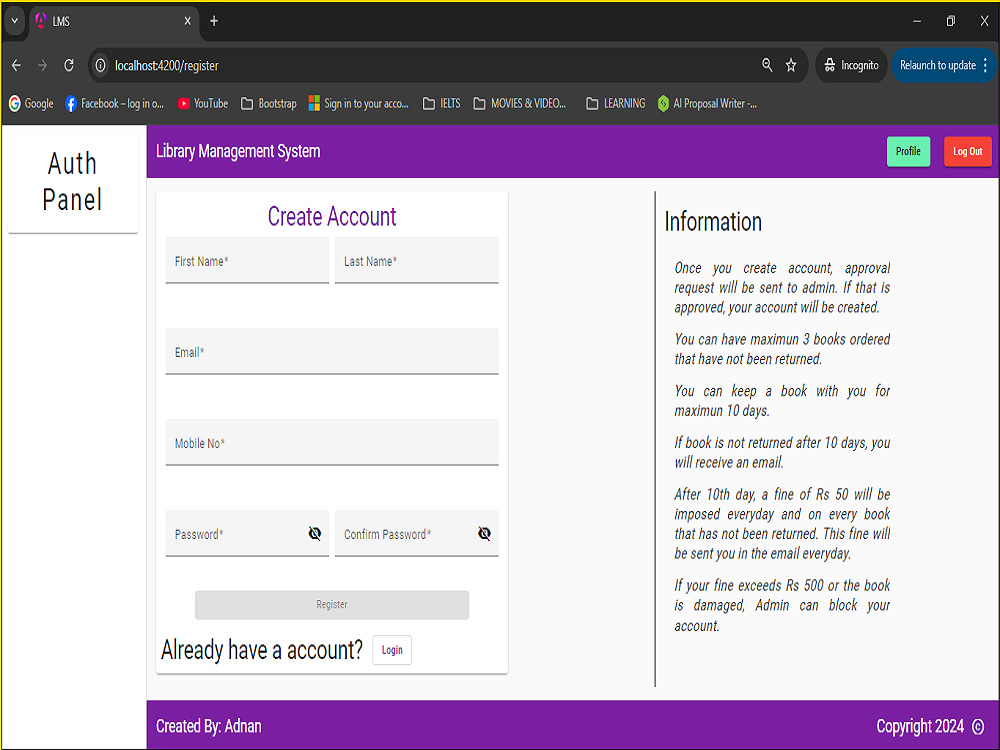Open the tab search dropdown arrow
Viewport: 1000px width, 750px height.
pos(15,21)
